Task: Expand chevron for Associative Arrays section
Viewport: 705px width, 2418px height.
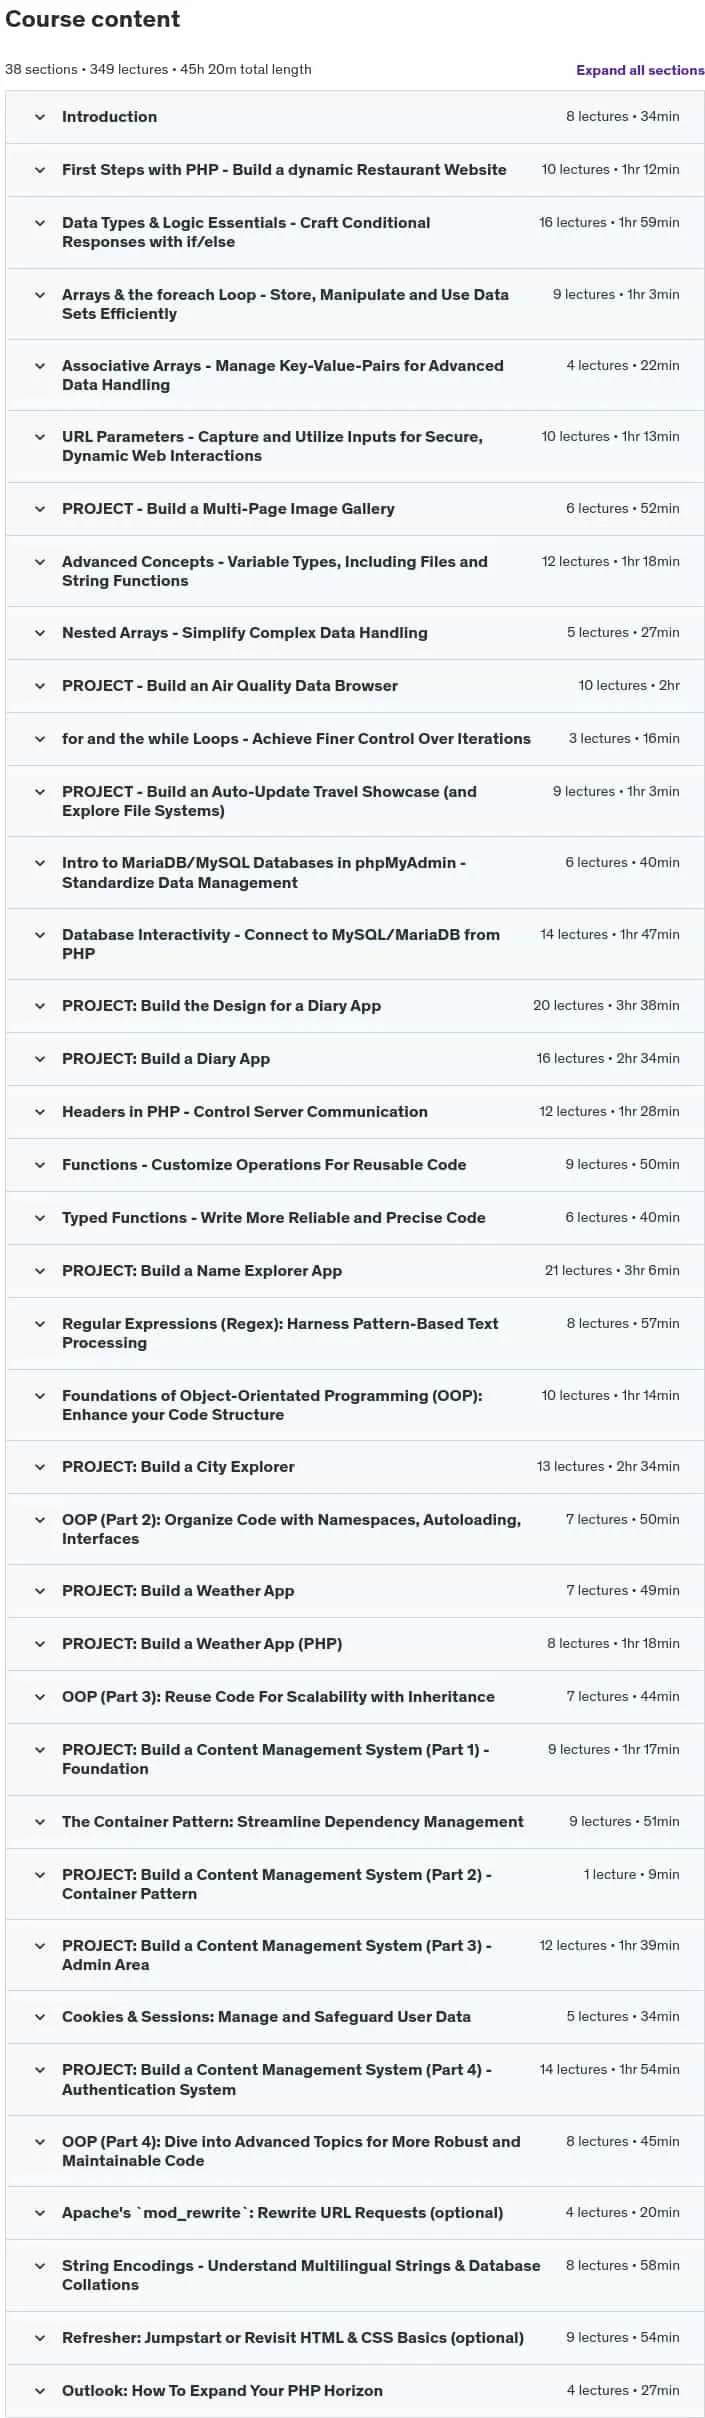Action: pyautogui.click(x=40, y=366)
